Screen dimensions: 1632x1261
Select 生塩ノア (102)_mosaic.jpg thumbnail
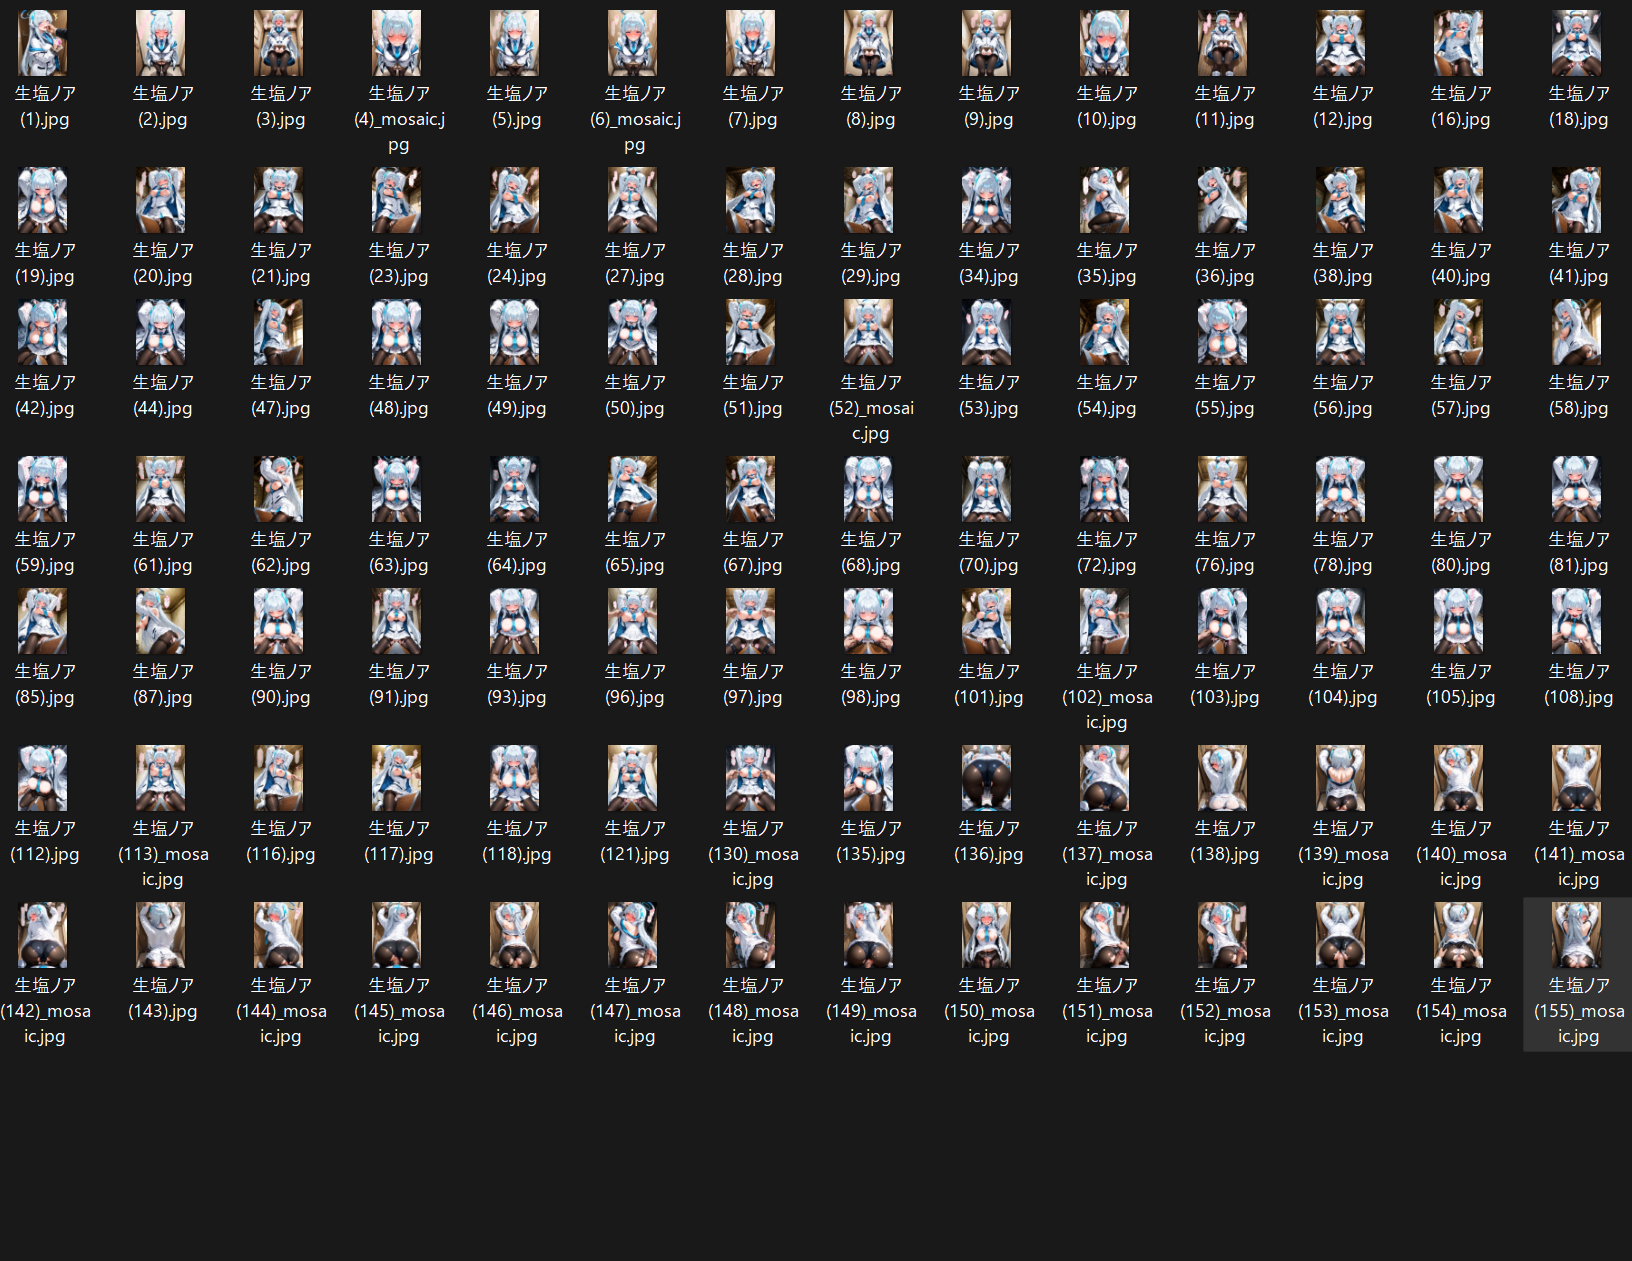tap(1106, 621)
